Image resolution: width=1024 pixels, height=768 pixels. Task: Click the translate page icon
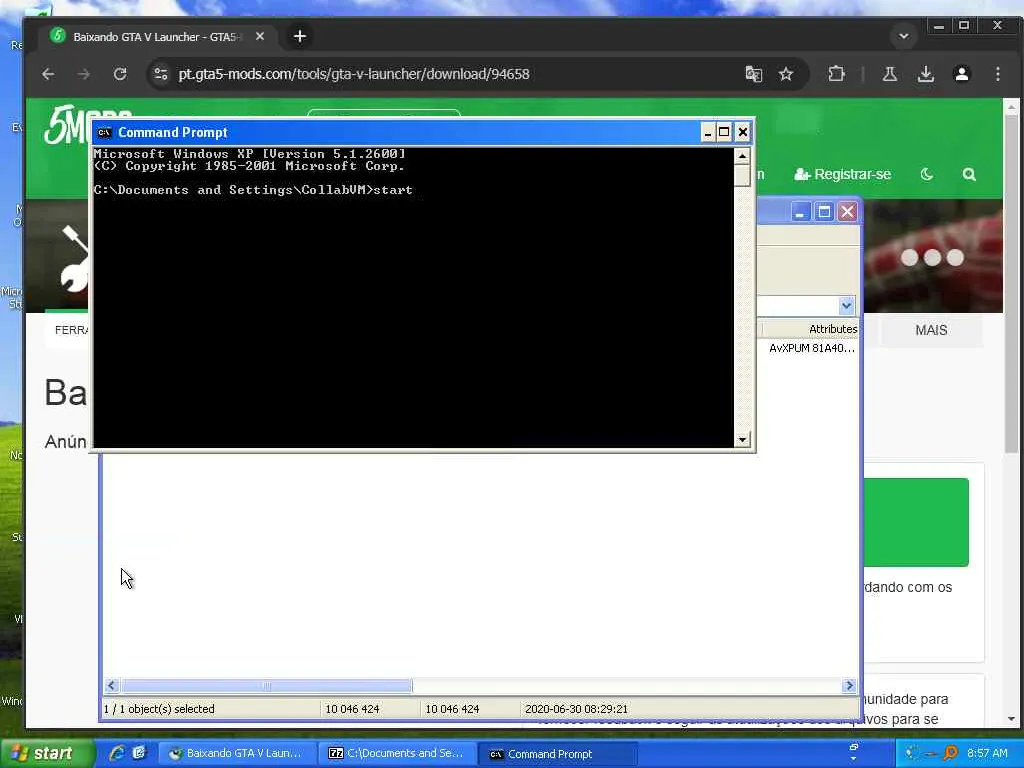[x=754, y=74]
